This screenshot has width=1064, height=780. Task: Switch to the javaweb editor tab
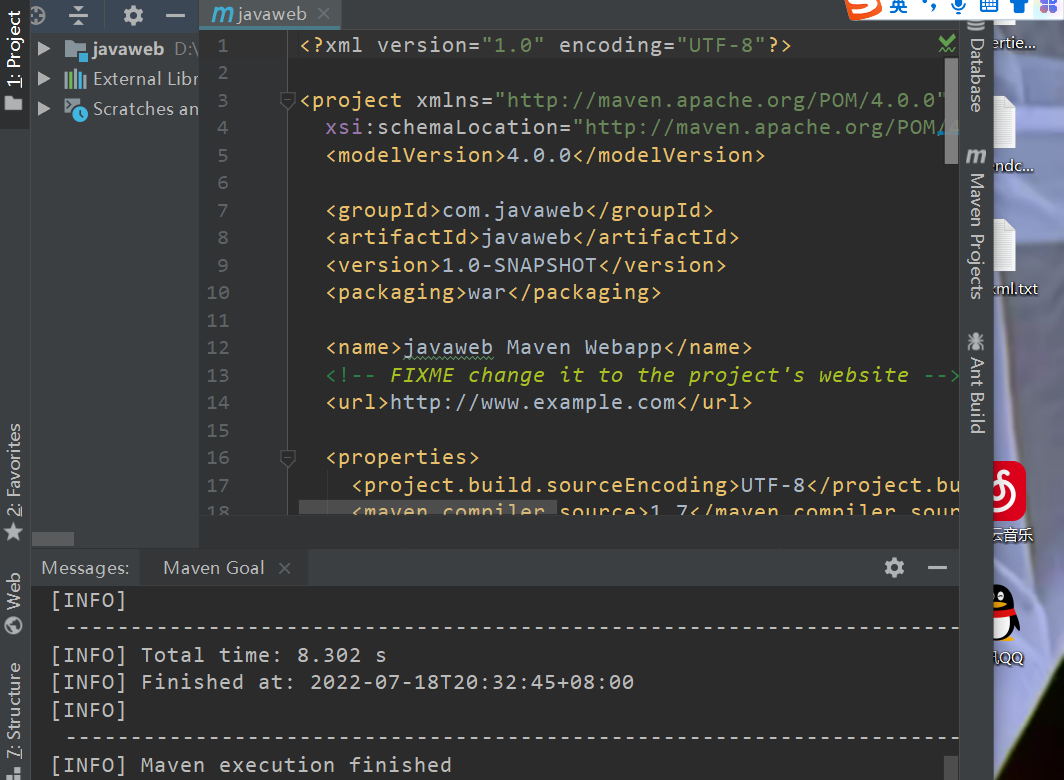pos(260,15)
